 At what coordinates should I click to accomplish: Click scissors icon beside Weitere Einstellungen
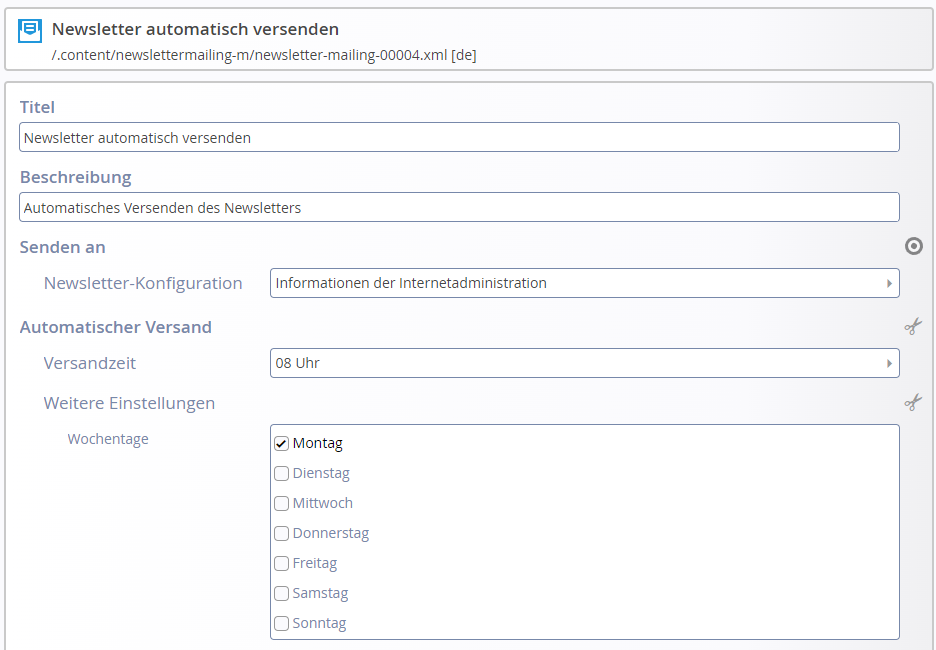pyautogui.click(x=913, y=402)
